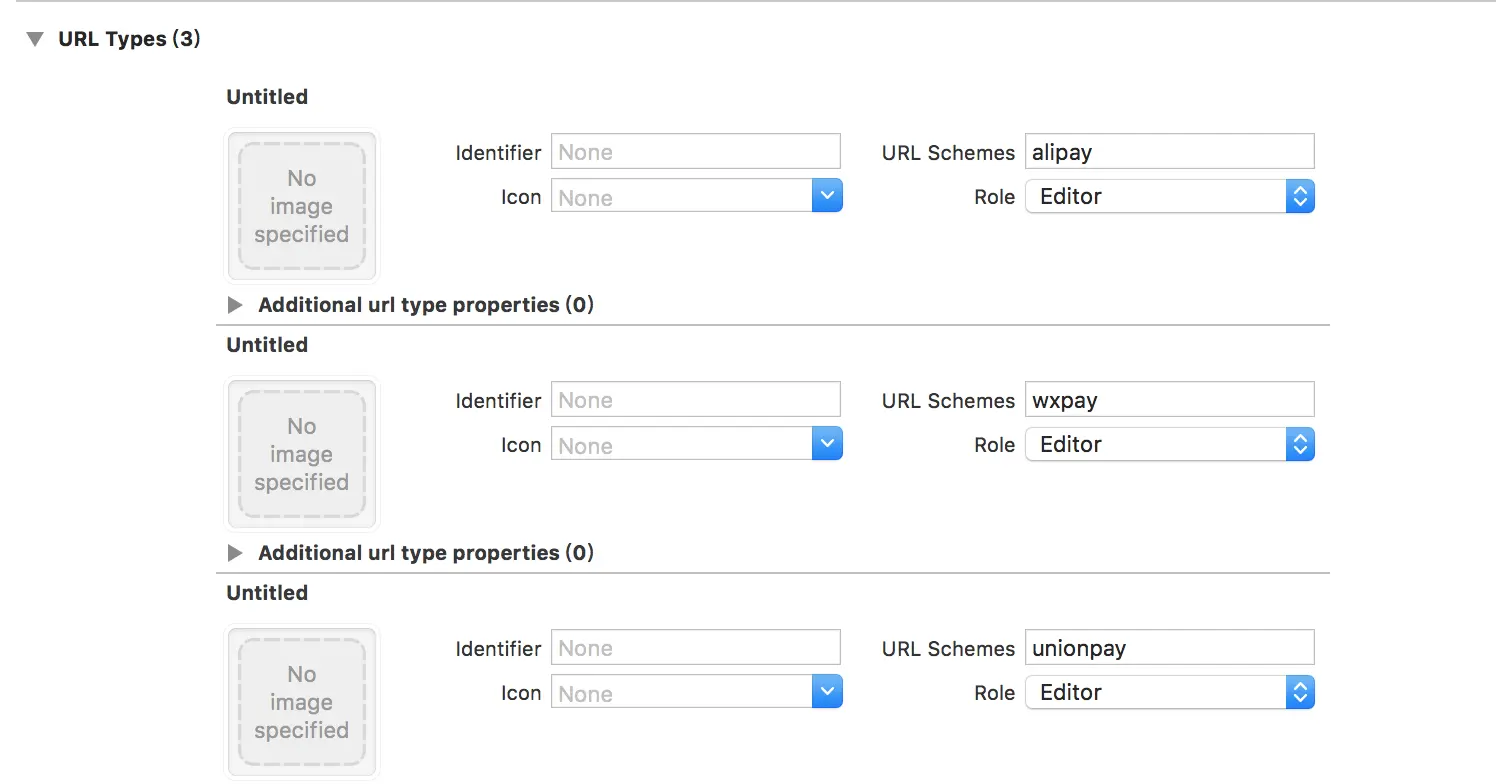Edit the URL Schemes field containing alipay

1170,152
